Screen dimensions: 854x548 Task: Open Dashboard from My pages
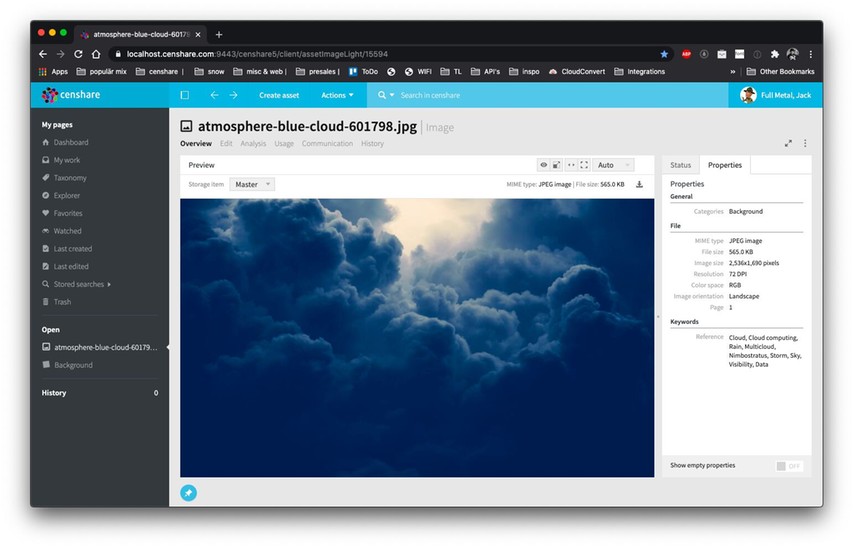70,143
